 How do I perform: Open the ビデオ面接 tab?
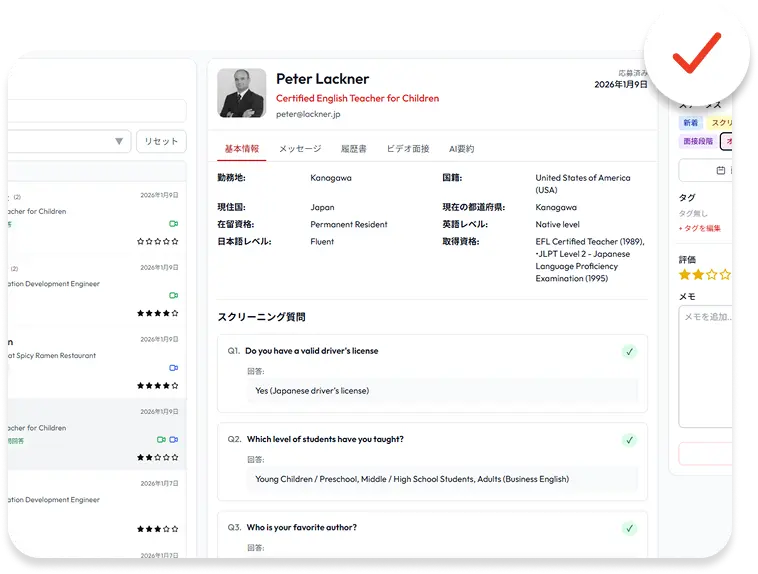(x=408, y=149)
